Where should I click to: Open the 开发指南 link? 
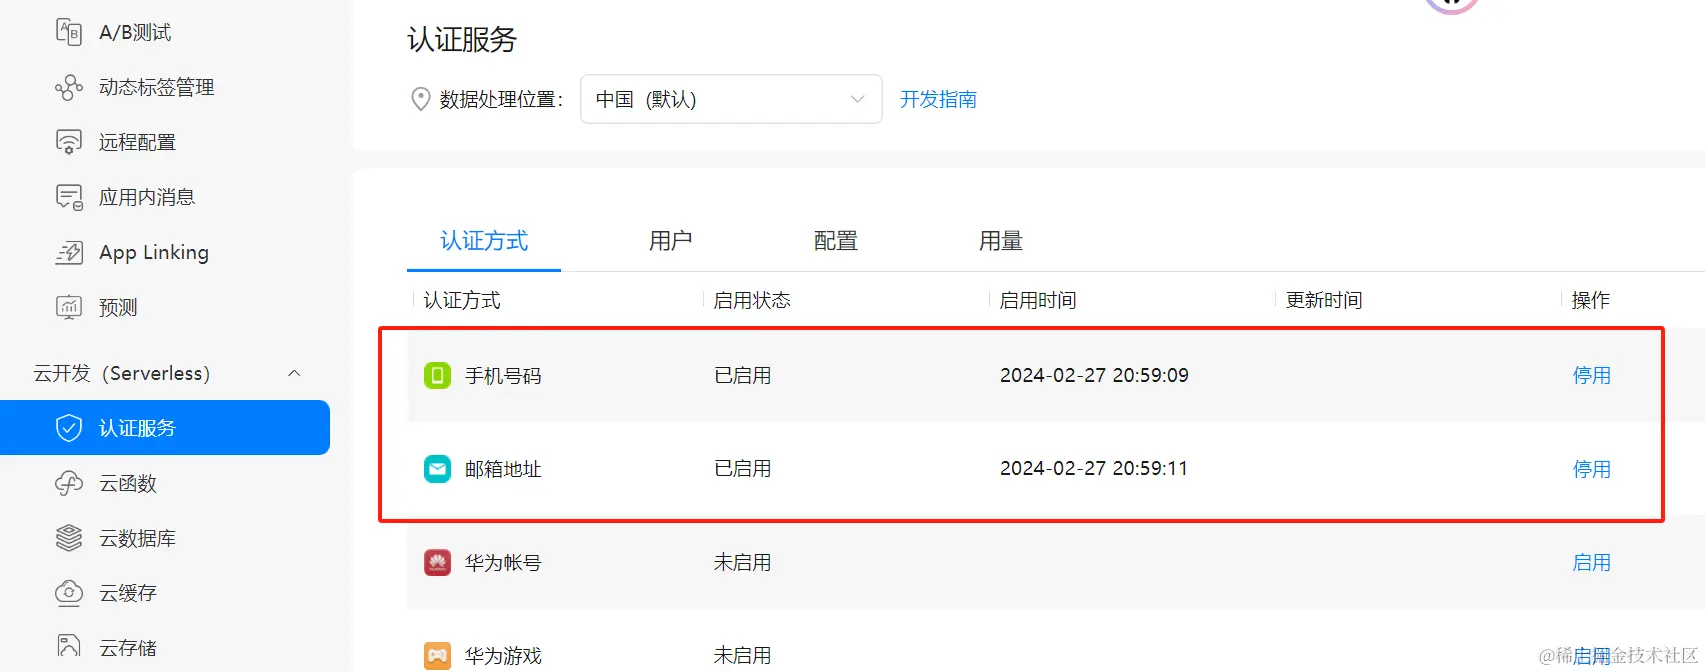point(938,99)
